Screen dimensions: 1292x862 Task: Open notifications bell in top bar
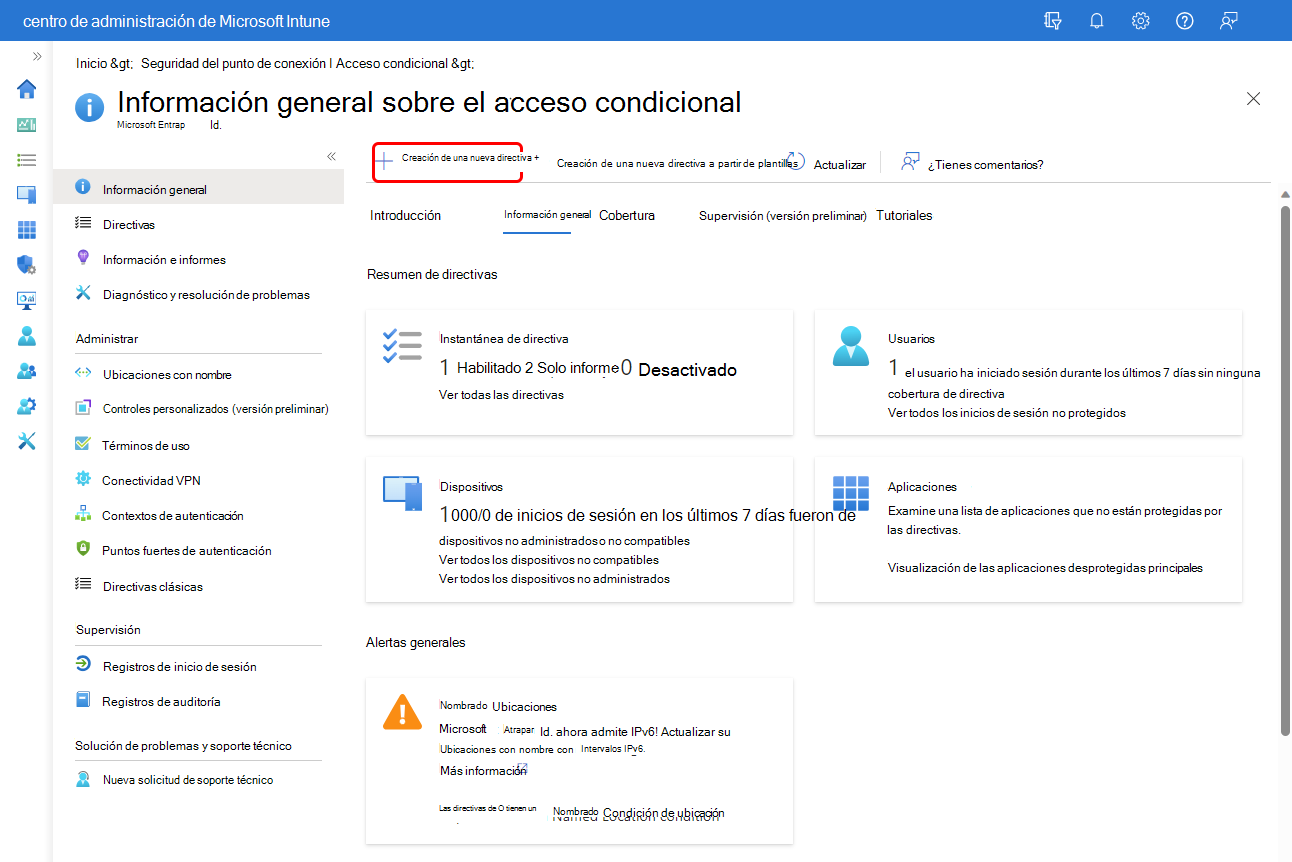click(x=1096, y=20)
